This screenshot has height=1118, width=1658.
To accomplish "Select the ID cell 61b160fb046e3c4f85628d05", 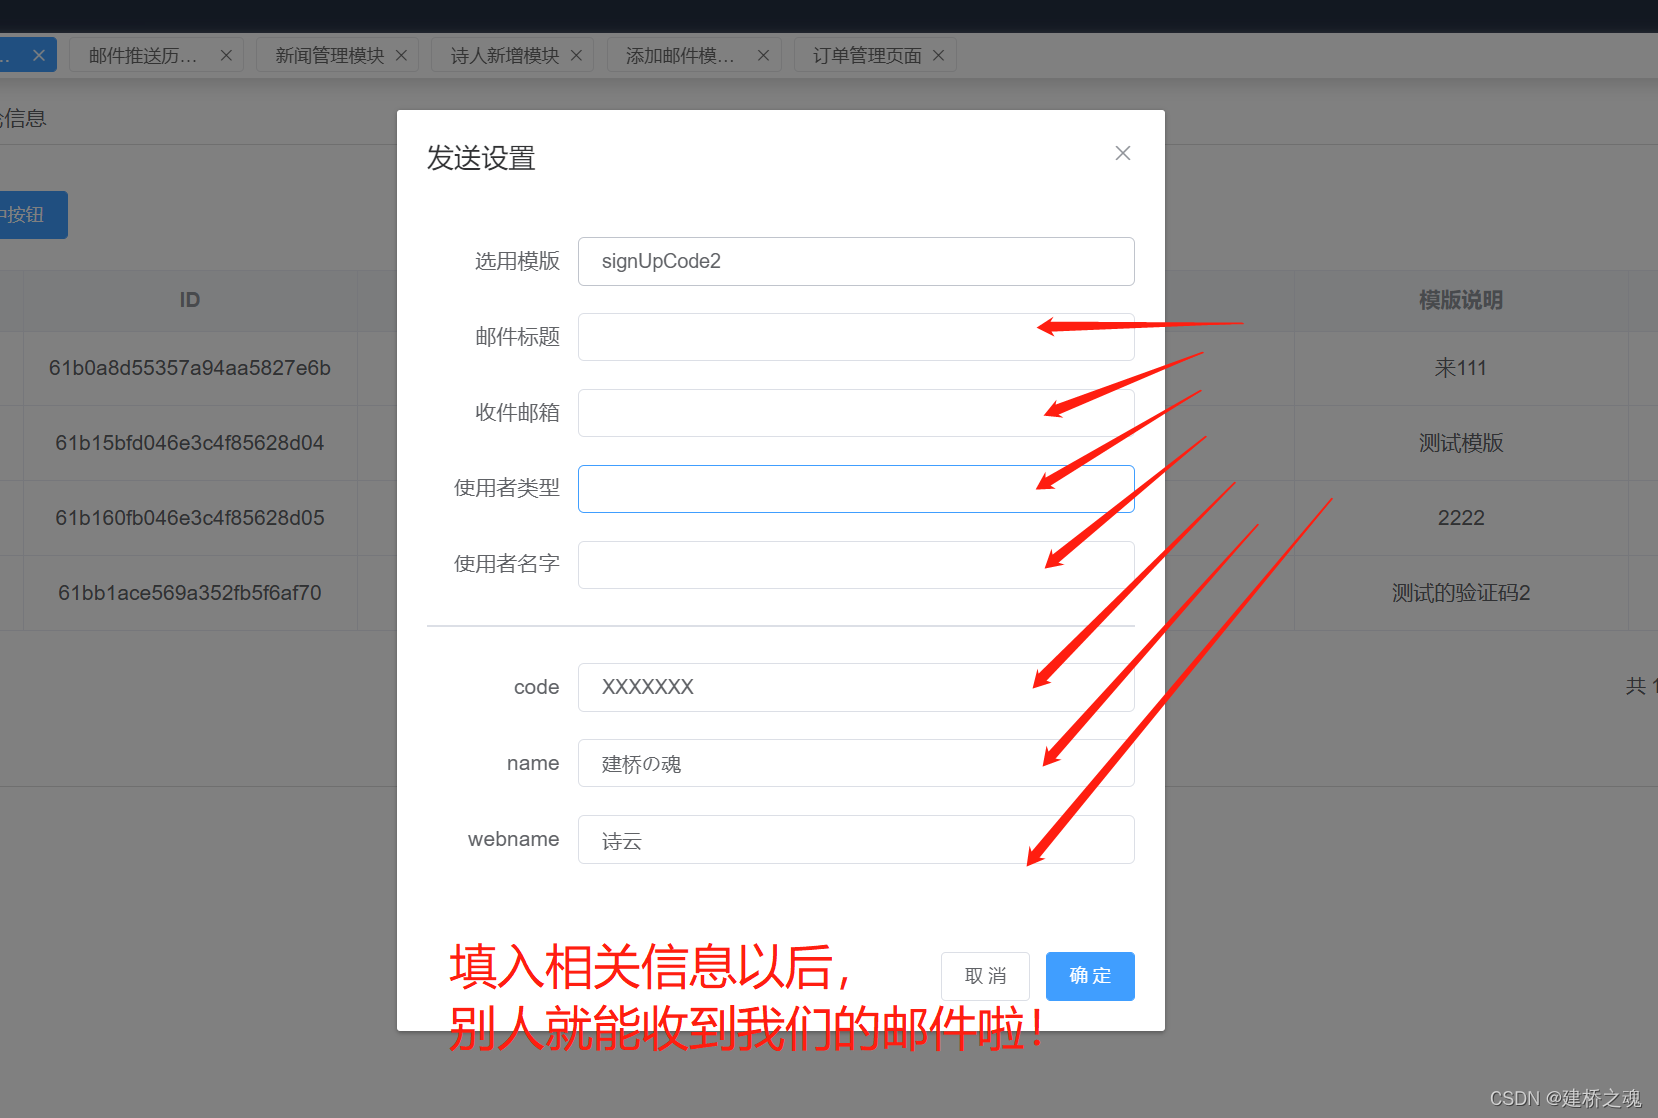I will [190, 518].
